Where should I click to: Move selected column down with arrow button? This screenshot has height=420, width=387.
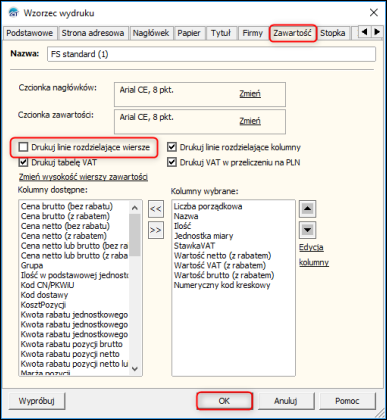[307, 230]
